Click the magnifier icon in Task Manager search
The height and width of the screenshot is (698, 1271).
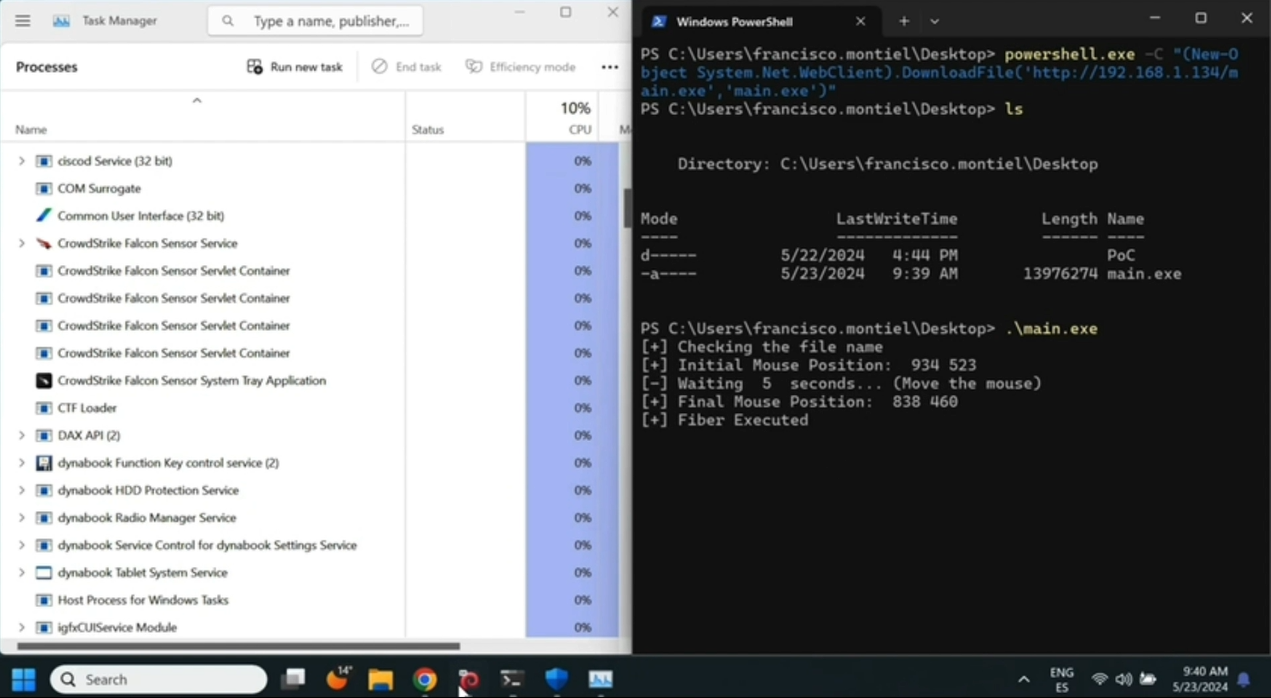228,21
